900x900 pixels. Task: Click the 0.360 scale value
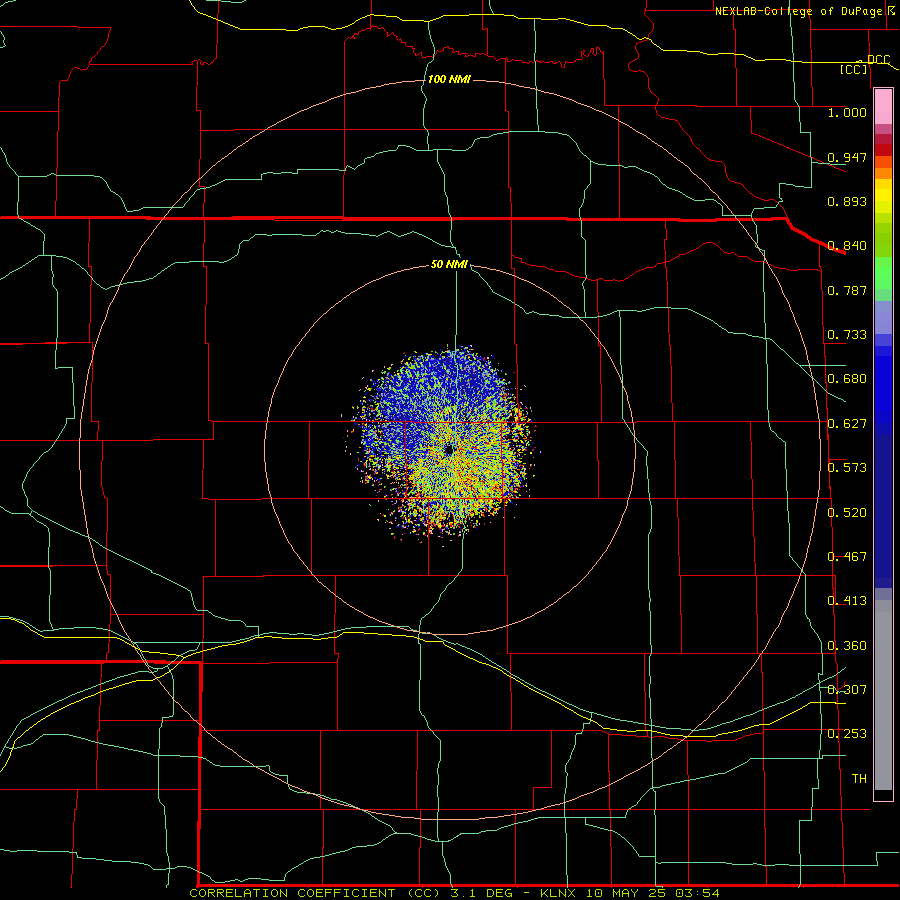coord(847,646)
